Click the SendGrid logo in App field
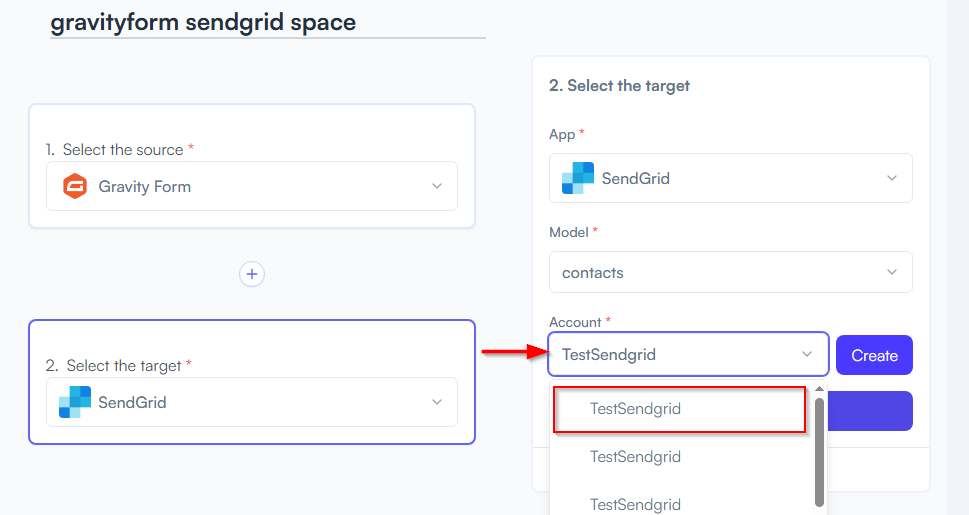Viewport: 969px width, 515px height. (578, 178)
